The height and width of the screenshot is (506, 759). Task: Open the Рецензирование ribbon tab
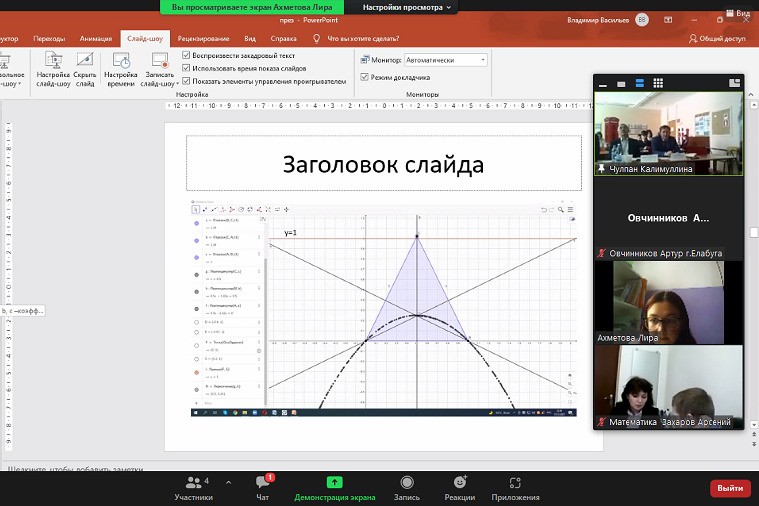[x=204, y=38]
